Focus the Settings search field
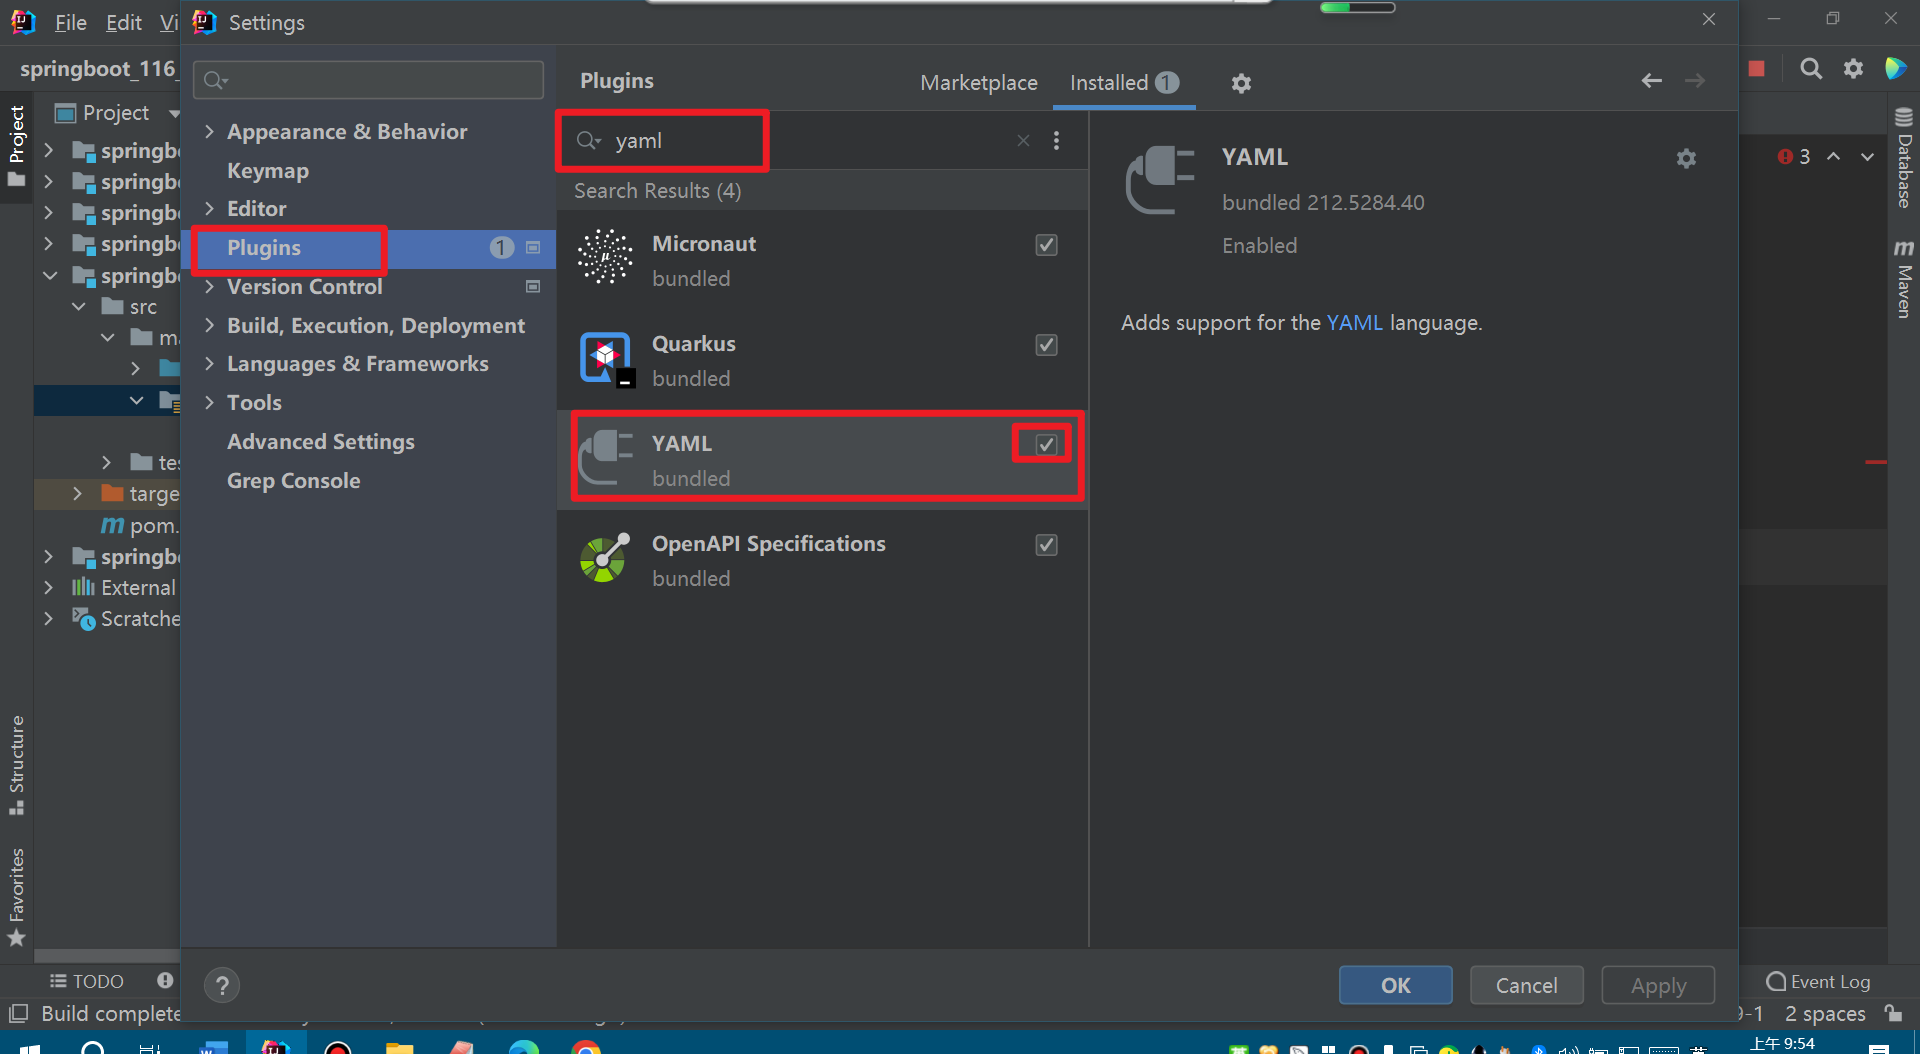 click(368, 80)
